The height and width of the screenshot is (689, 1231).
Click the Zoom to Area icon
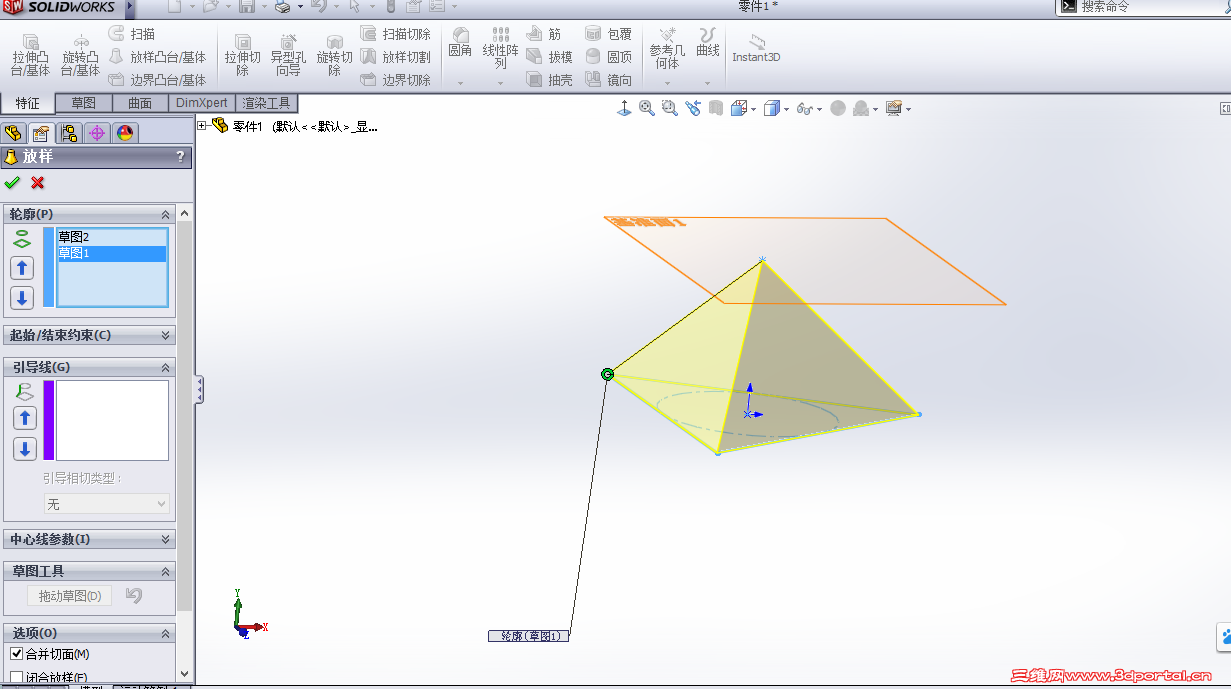668,108
